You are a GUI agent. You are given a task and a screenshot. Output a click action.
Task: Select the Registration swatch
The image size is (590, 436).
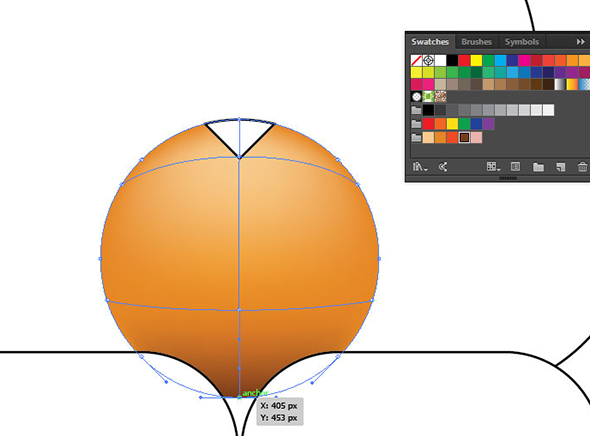coord(428,60)
